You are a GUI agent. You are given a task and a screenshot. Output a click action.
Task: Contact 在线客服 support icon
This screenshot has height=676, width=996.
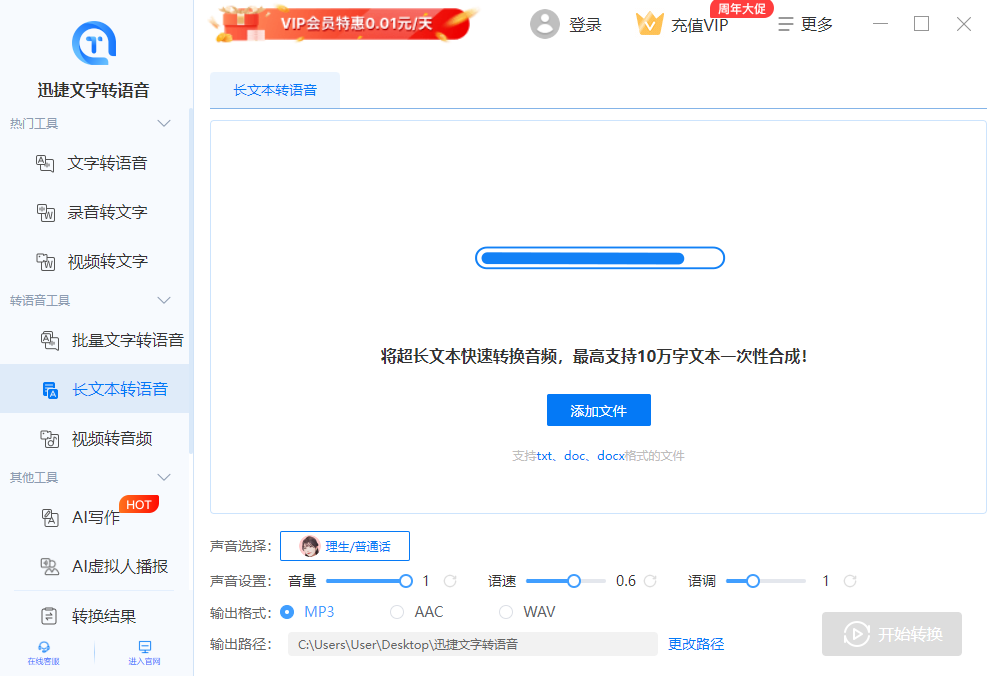click(x=43, y=647)
